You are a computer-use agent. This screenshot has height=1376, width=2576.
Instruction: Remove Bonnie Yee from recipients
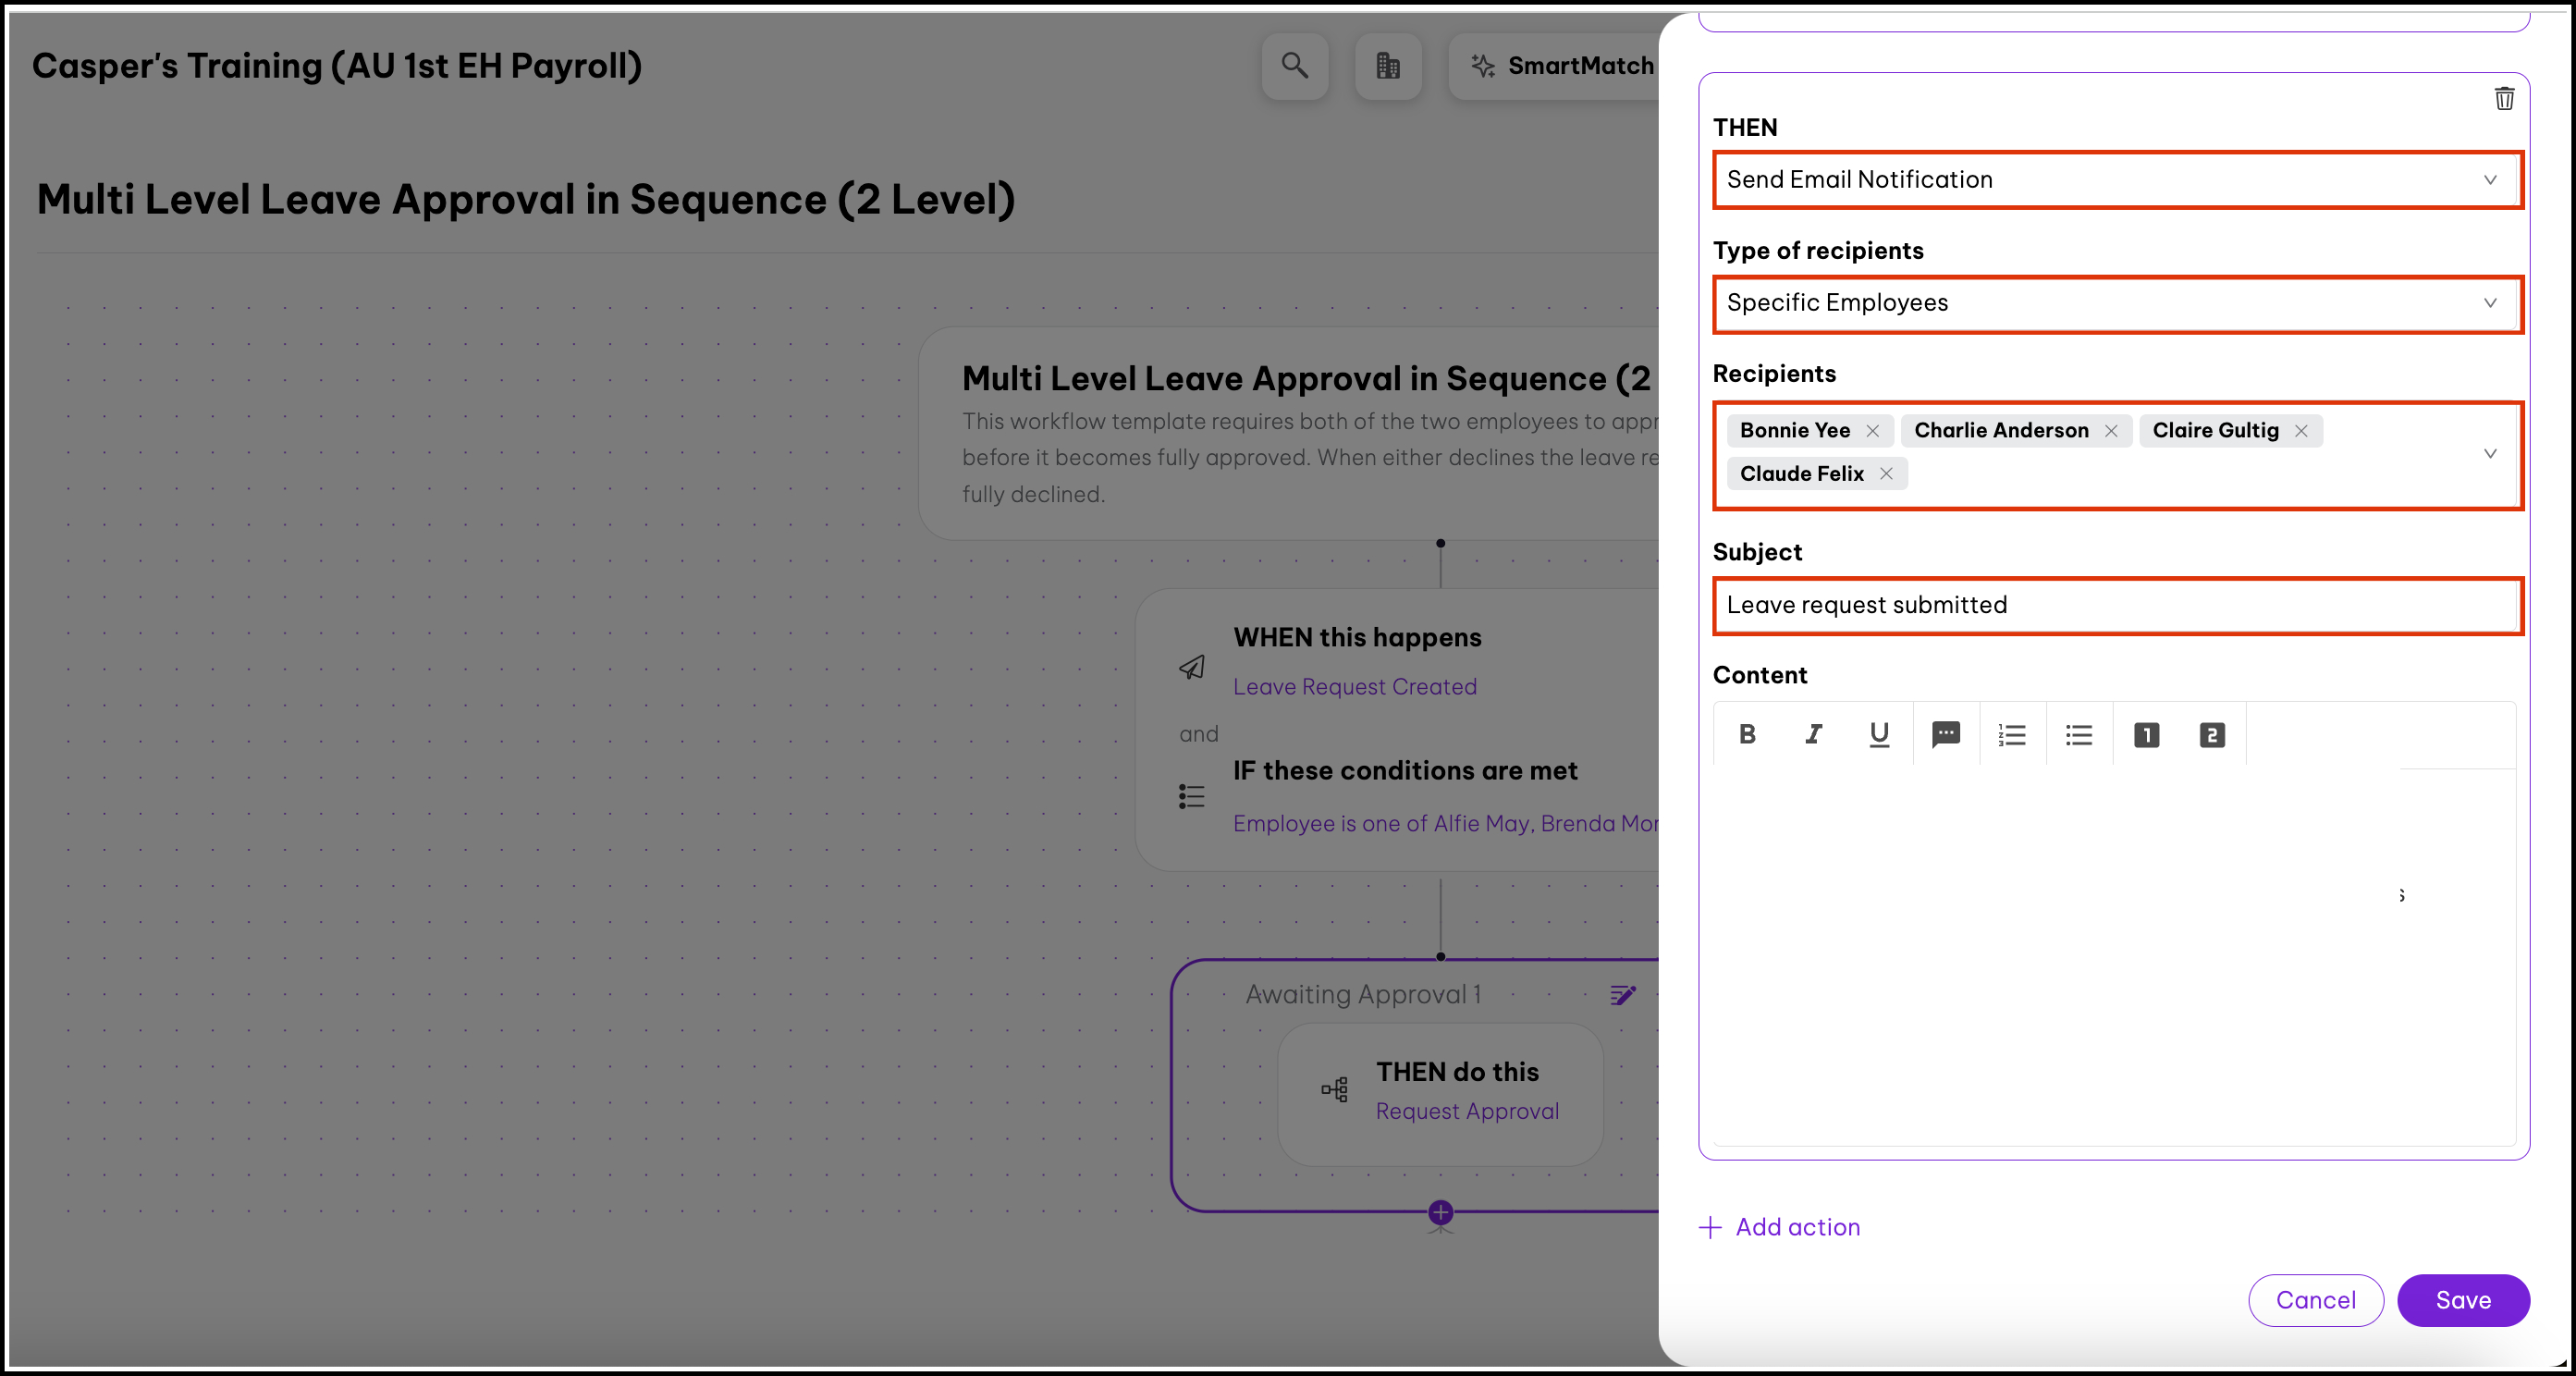pyautogui.click(x=1873, y=431)
